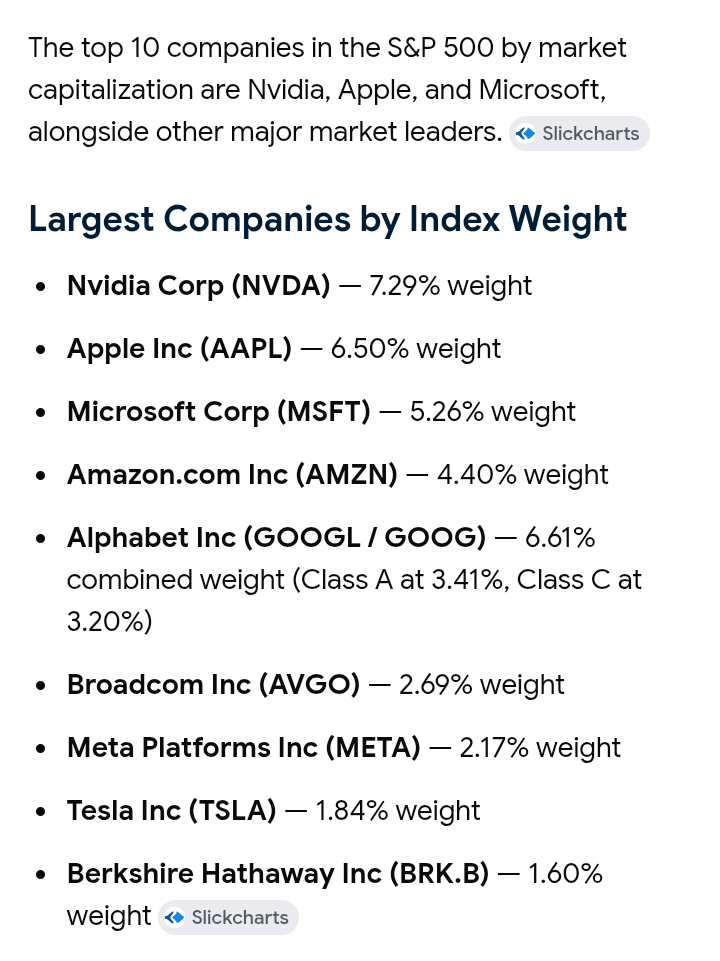Click the Slickcharts icon beside the intro paragraph
Image resolution: width=720 pixels, height=961 pixels.
pos(525,134)
